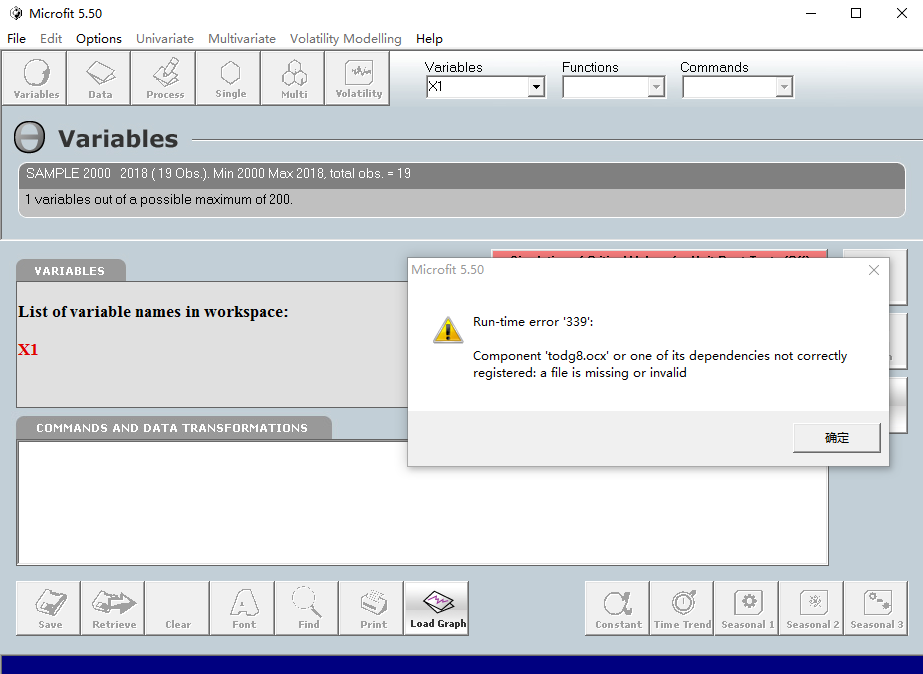This screenshot has width=923, height=674.
Task: Open the Process toolbar button
Action: pos(164,78)
